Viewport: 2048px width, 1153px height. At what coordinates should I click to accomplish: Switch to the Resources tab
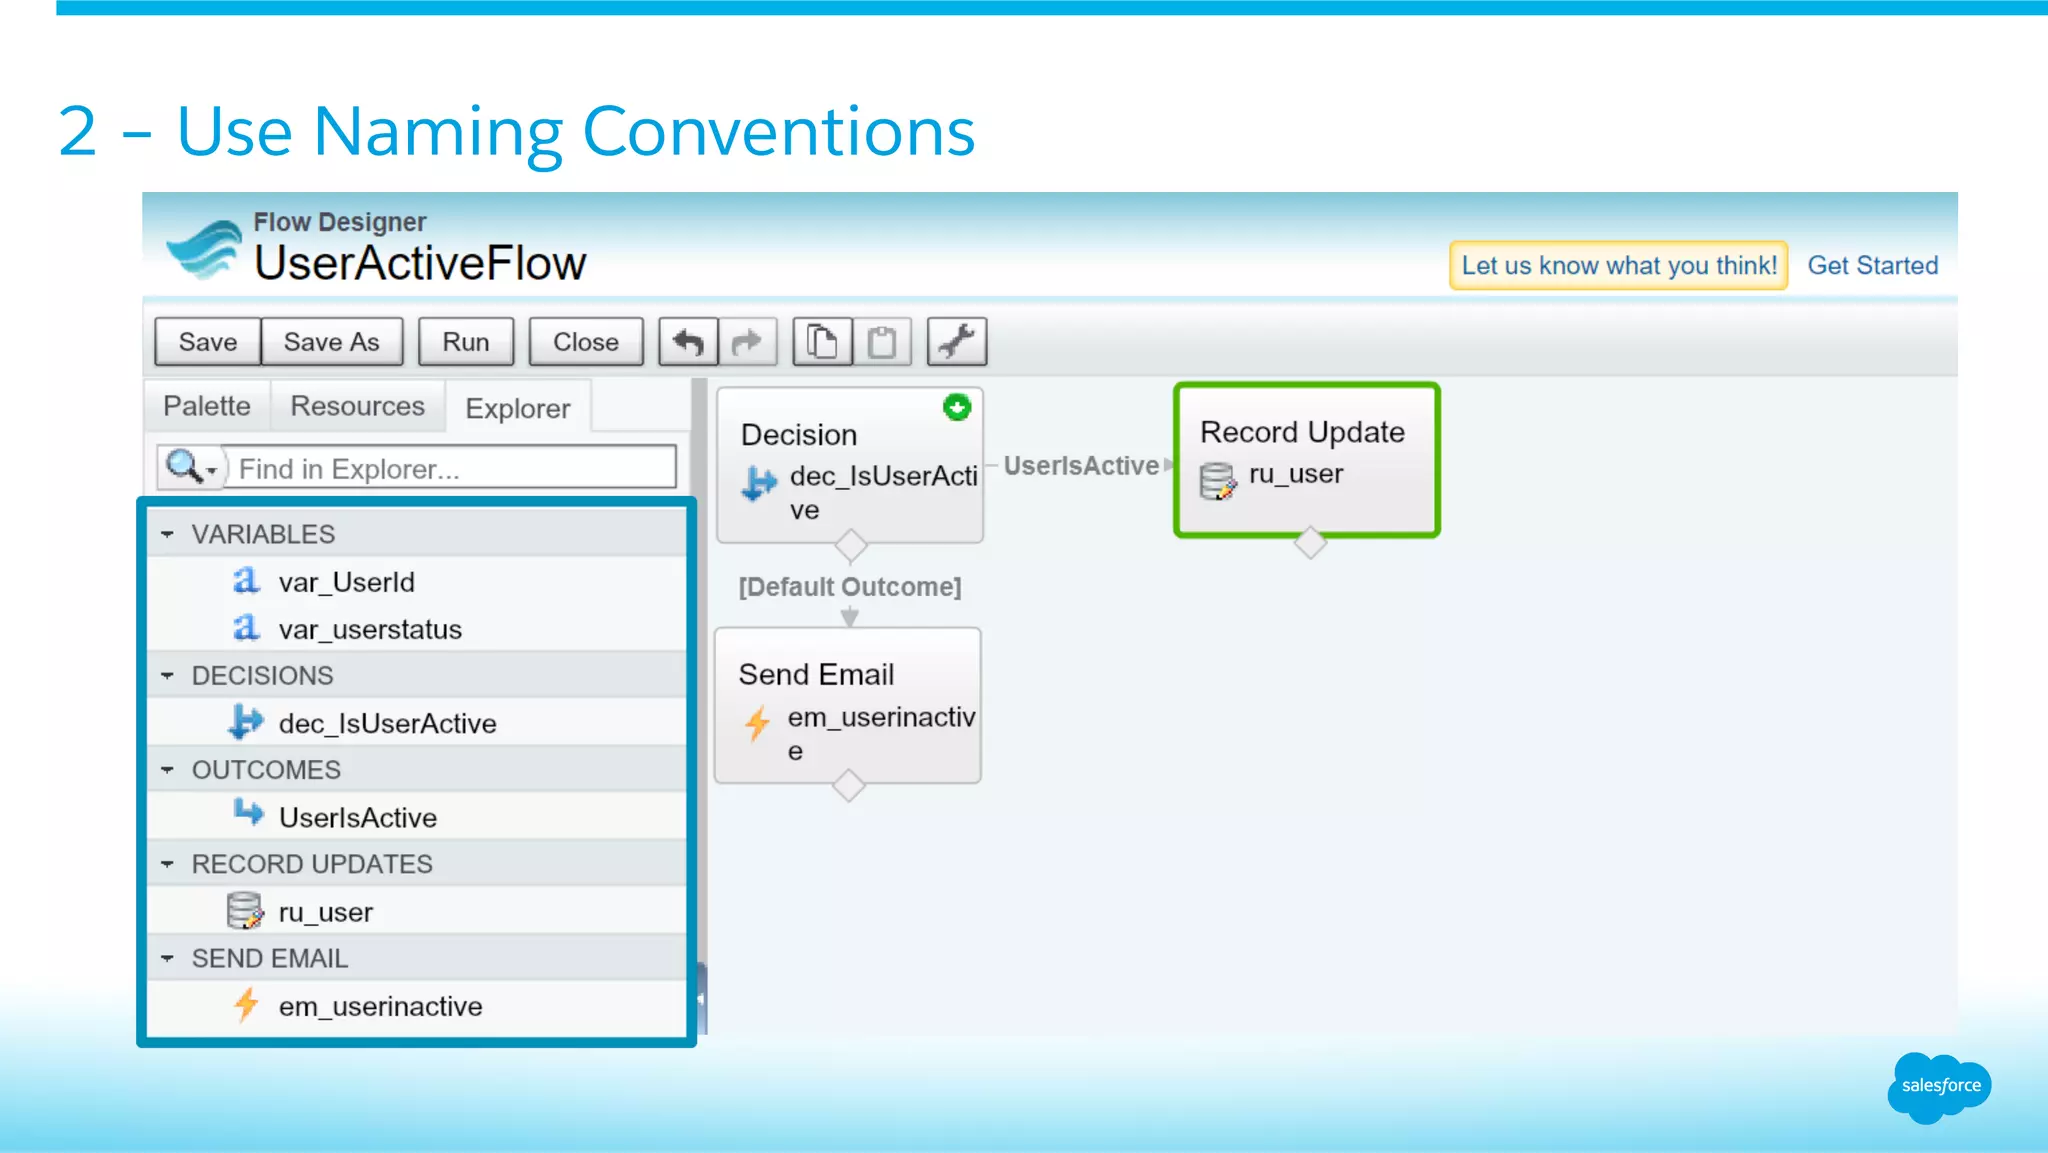[357, 406]
